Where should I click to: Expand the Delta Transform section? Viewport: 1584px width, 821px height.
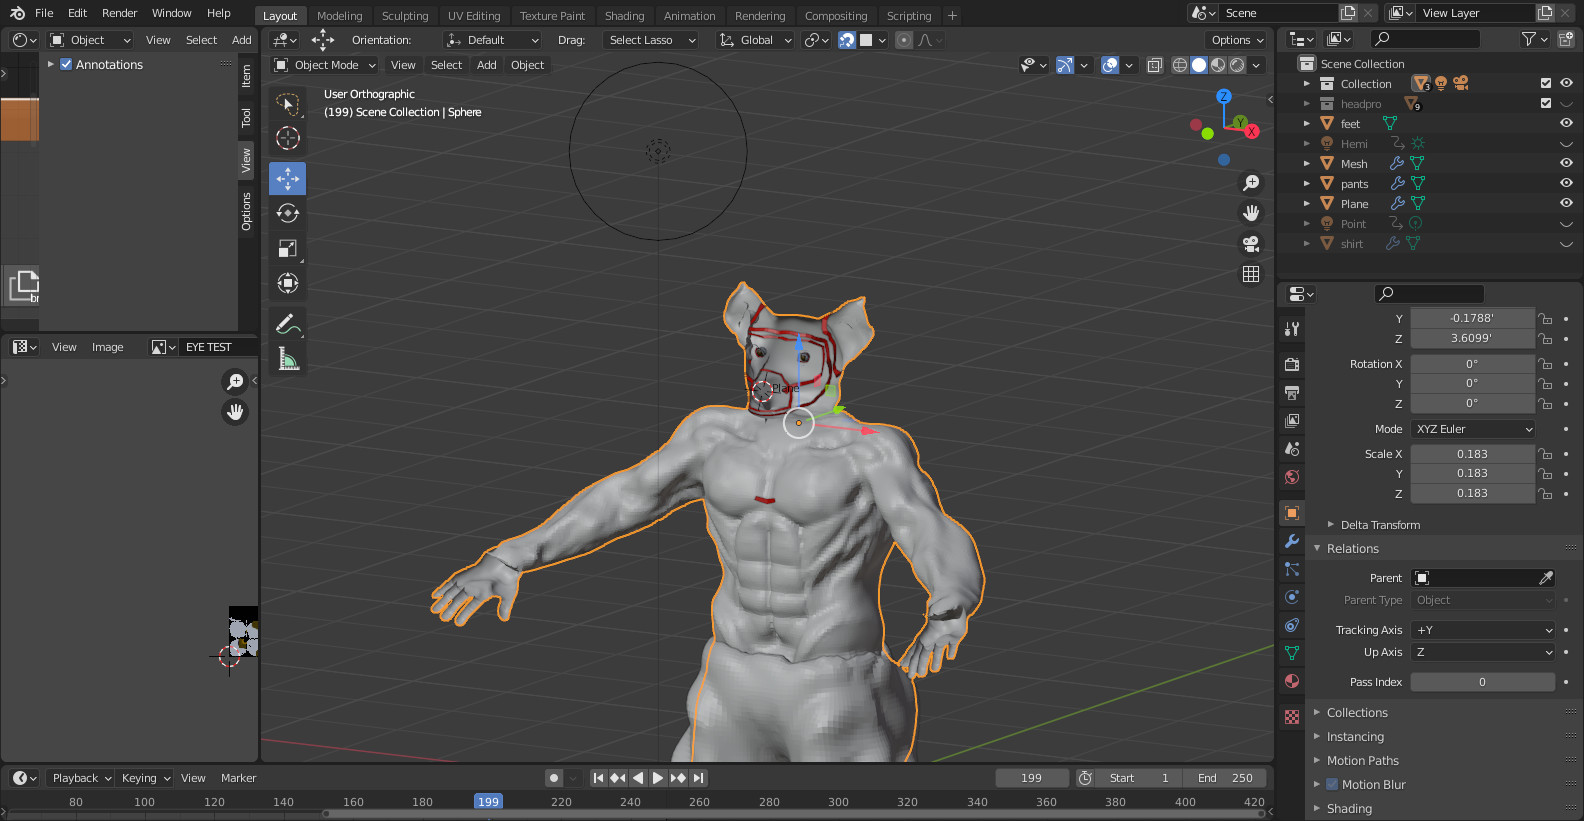pos(1379,525)
